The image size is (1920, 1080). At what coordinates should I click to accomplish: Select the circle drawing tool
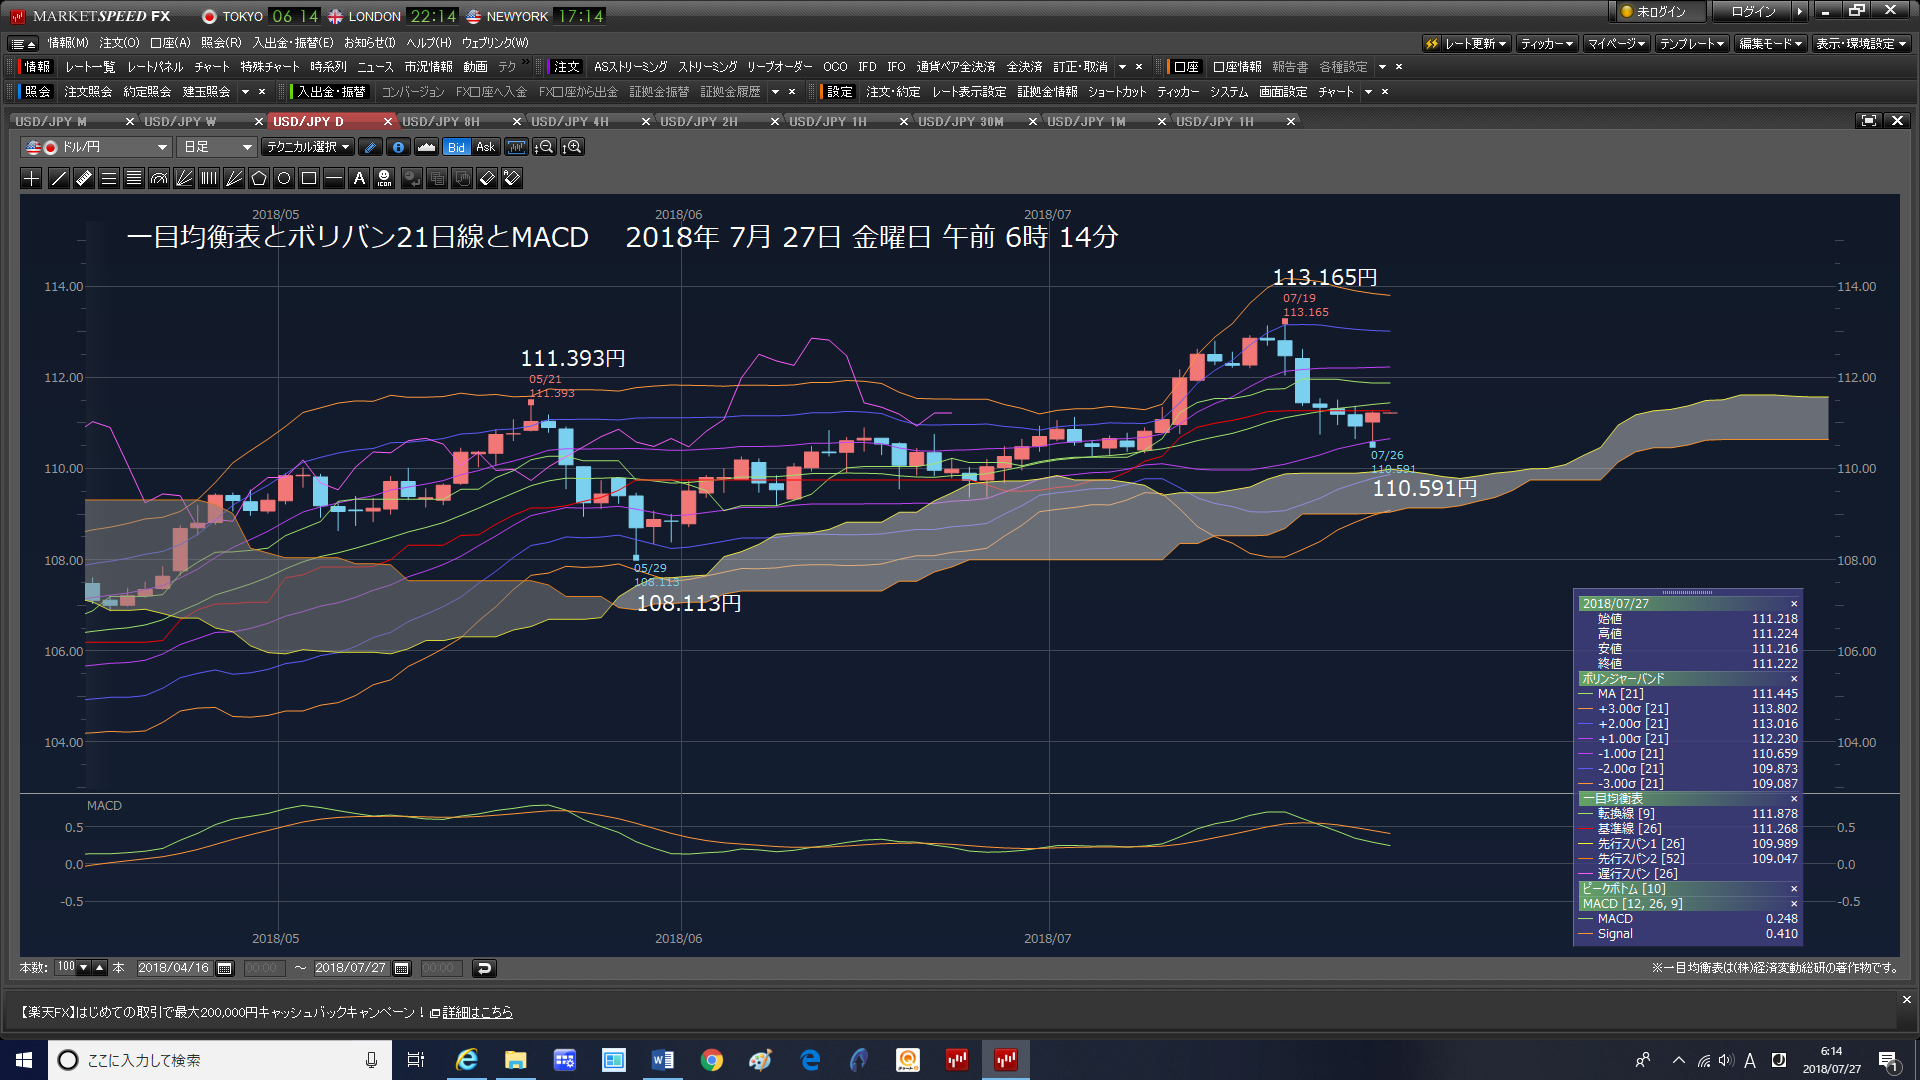click(284, 178)
